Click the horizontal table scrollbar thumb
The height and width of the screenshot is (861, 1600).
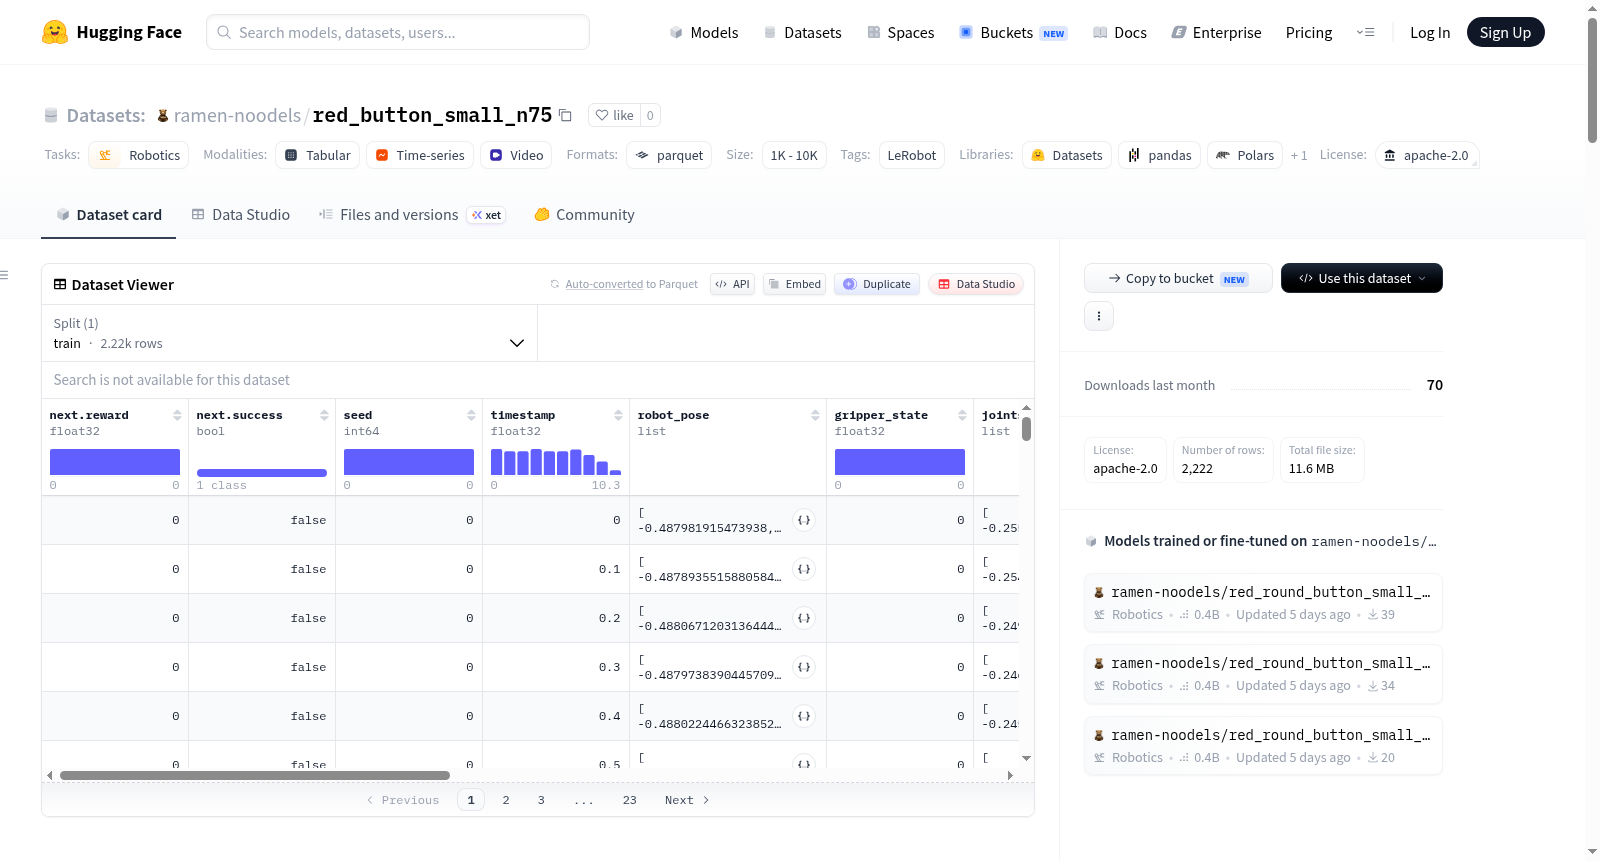coord(255,775)
